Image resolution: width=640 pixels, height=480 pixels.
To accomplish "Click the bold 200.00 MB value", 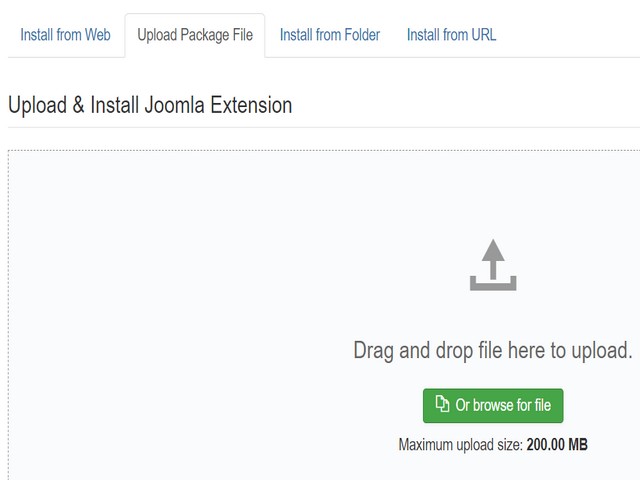I will tap(557, 444).
